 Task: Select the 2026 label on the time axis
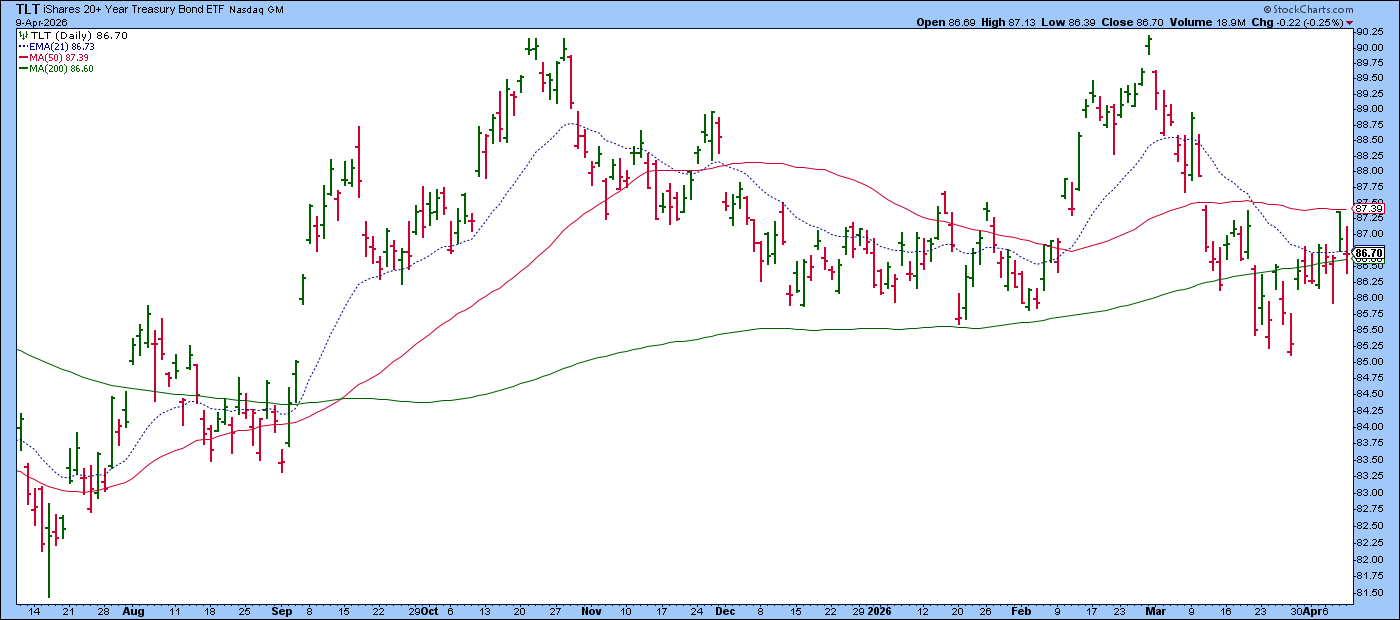tap(881, 610)
